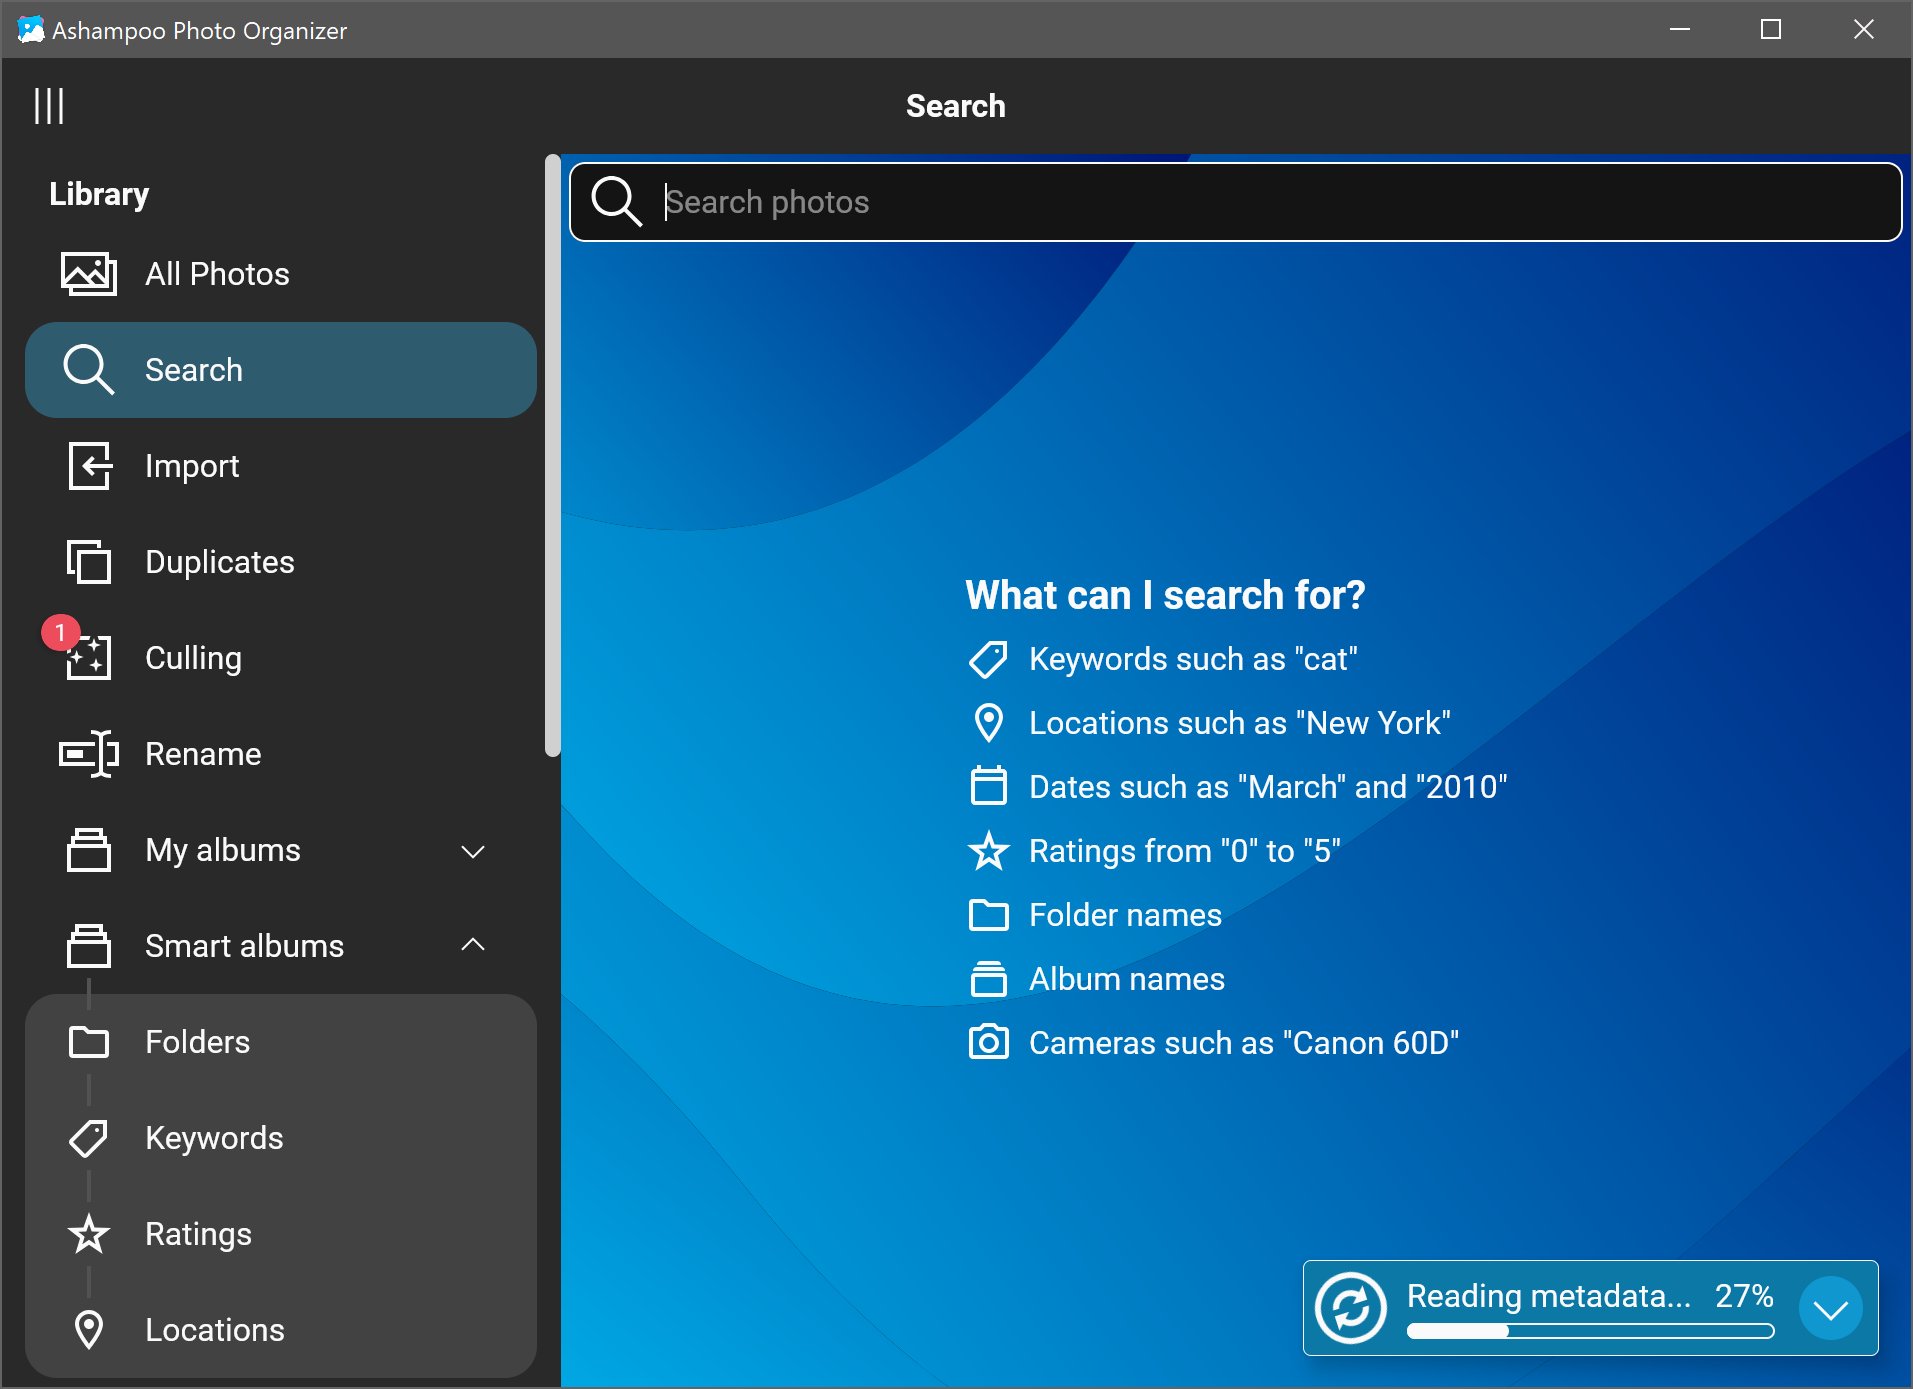Open the Keywords smart album
The image size is (1913, 1389).
(281, 1138)
